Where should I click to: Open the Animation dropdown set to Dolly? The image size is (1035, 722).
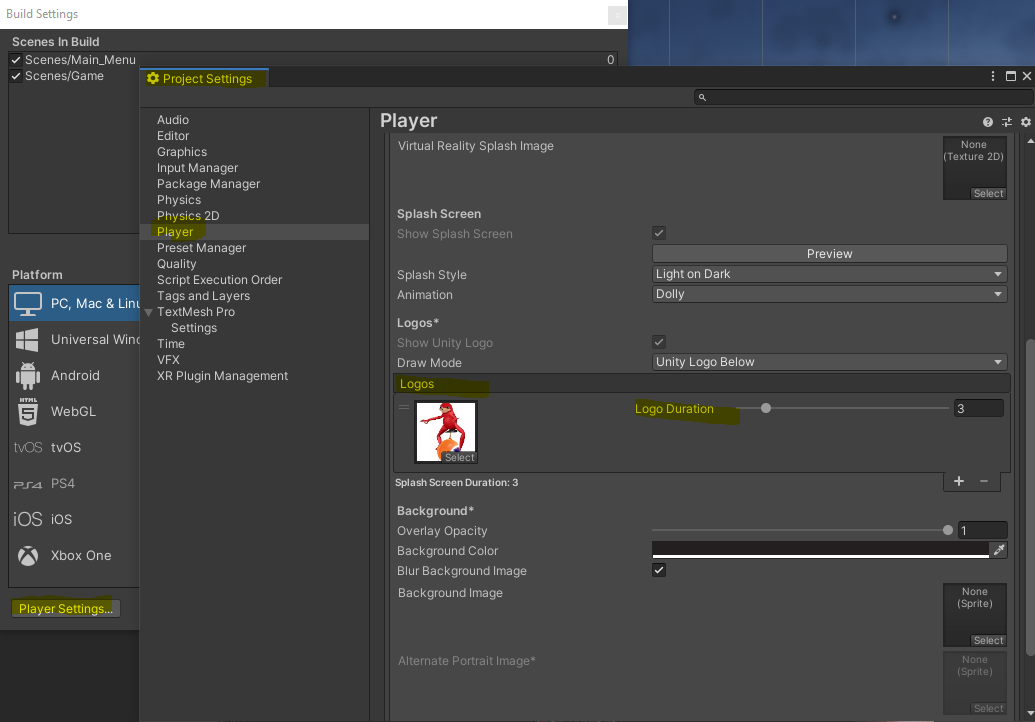[x=830, y=294]
